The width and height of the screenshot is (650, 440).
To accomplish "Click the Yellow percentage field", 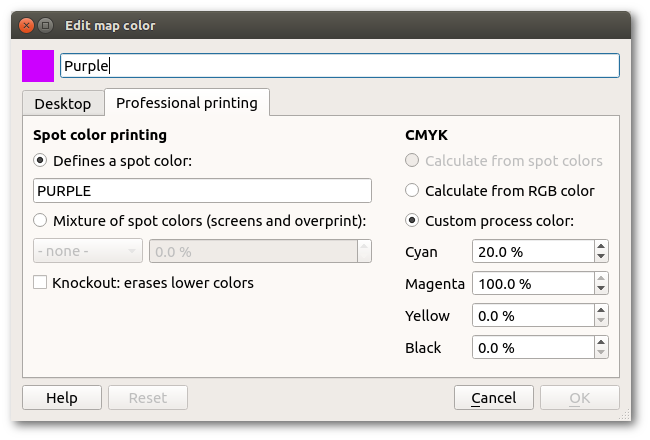I will [x=531, y=316].
